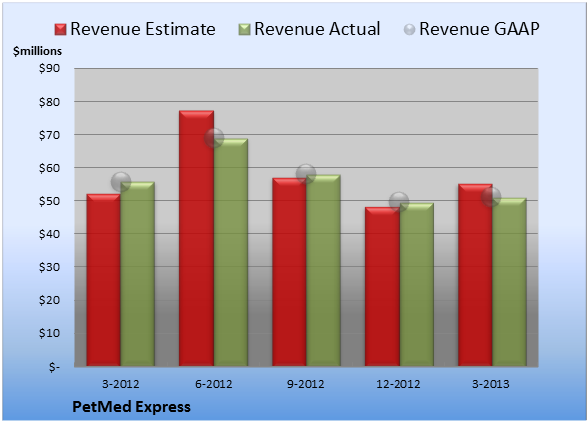Viewport: 588px width, 422px height.
Task: Select the red Estimate bar for 12-2012
Action: (382, 287)
